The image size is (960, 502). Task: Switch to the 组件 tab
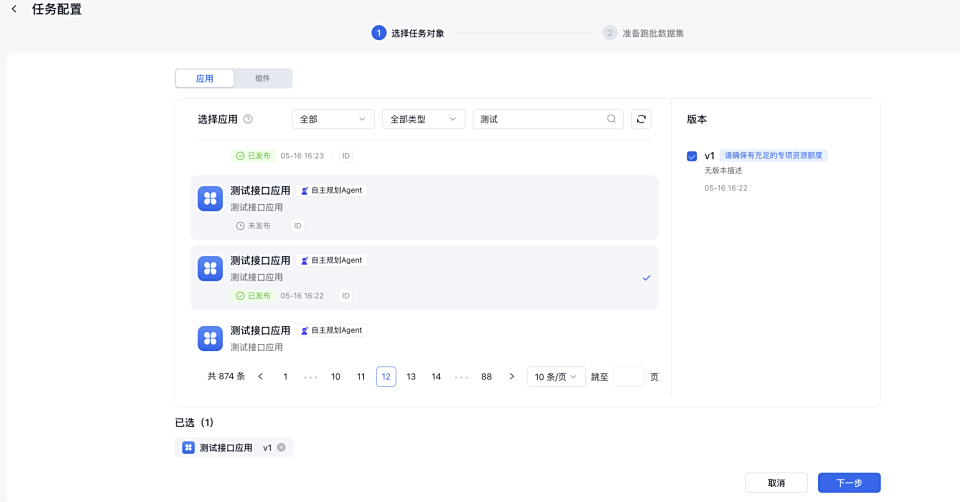263,78
